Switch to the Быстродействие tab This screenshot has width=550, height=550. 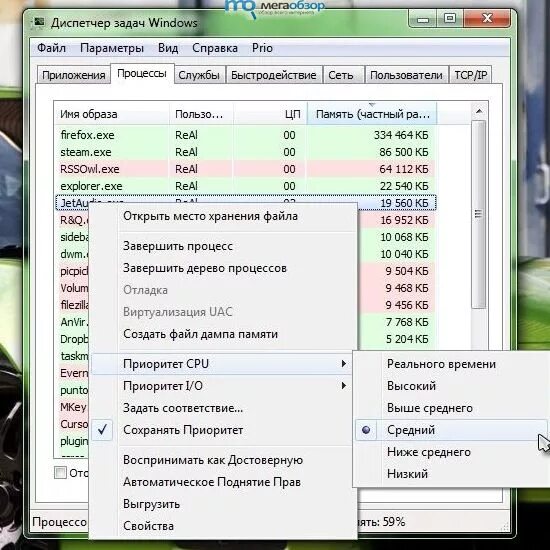274,75
